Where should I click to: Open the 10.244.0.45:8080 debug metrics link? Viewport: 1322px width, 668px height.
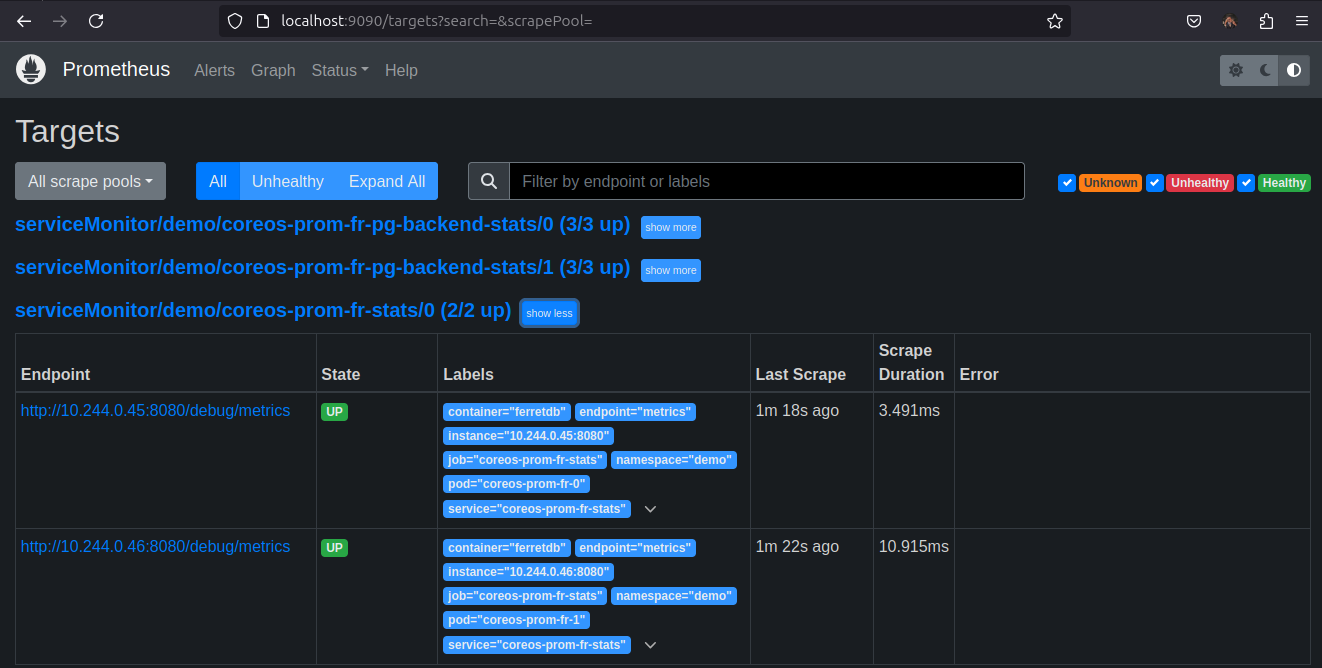pos(155,410)
